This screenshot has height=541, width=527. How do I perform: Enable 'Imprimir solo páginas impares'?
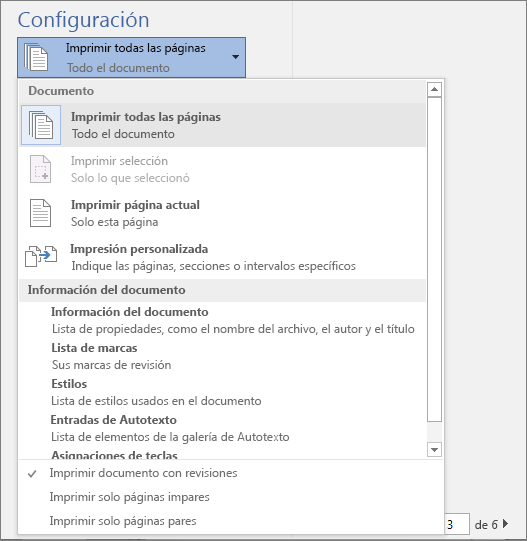129,497
